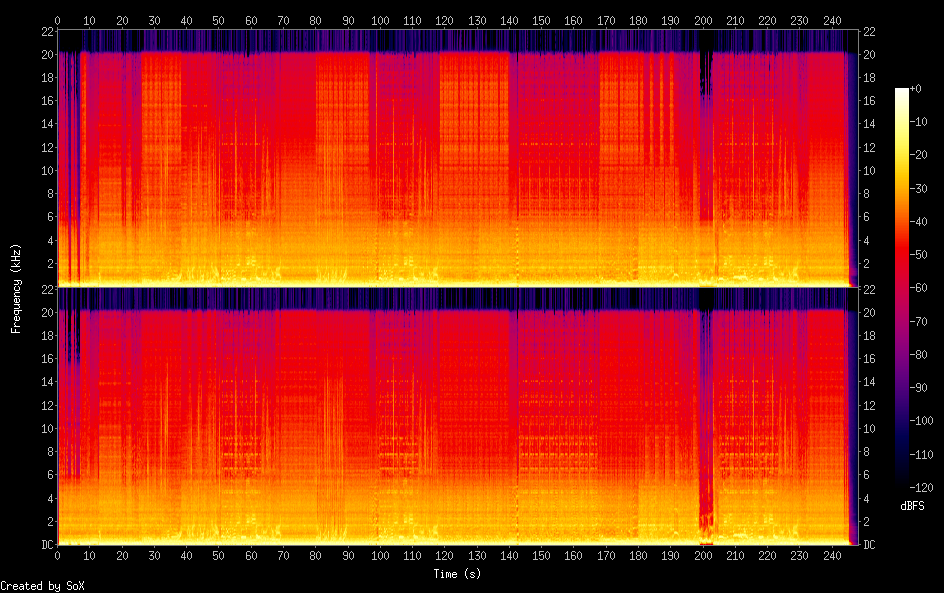Click the 'DC' label at bottom-left axis
This screenshot has height=593, width=944.
coord(47,544)
